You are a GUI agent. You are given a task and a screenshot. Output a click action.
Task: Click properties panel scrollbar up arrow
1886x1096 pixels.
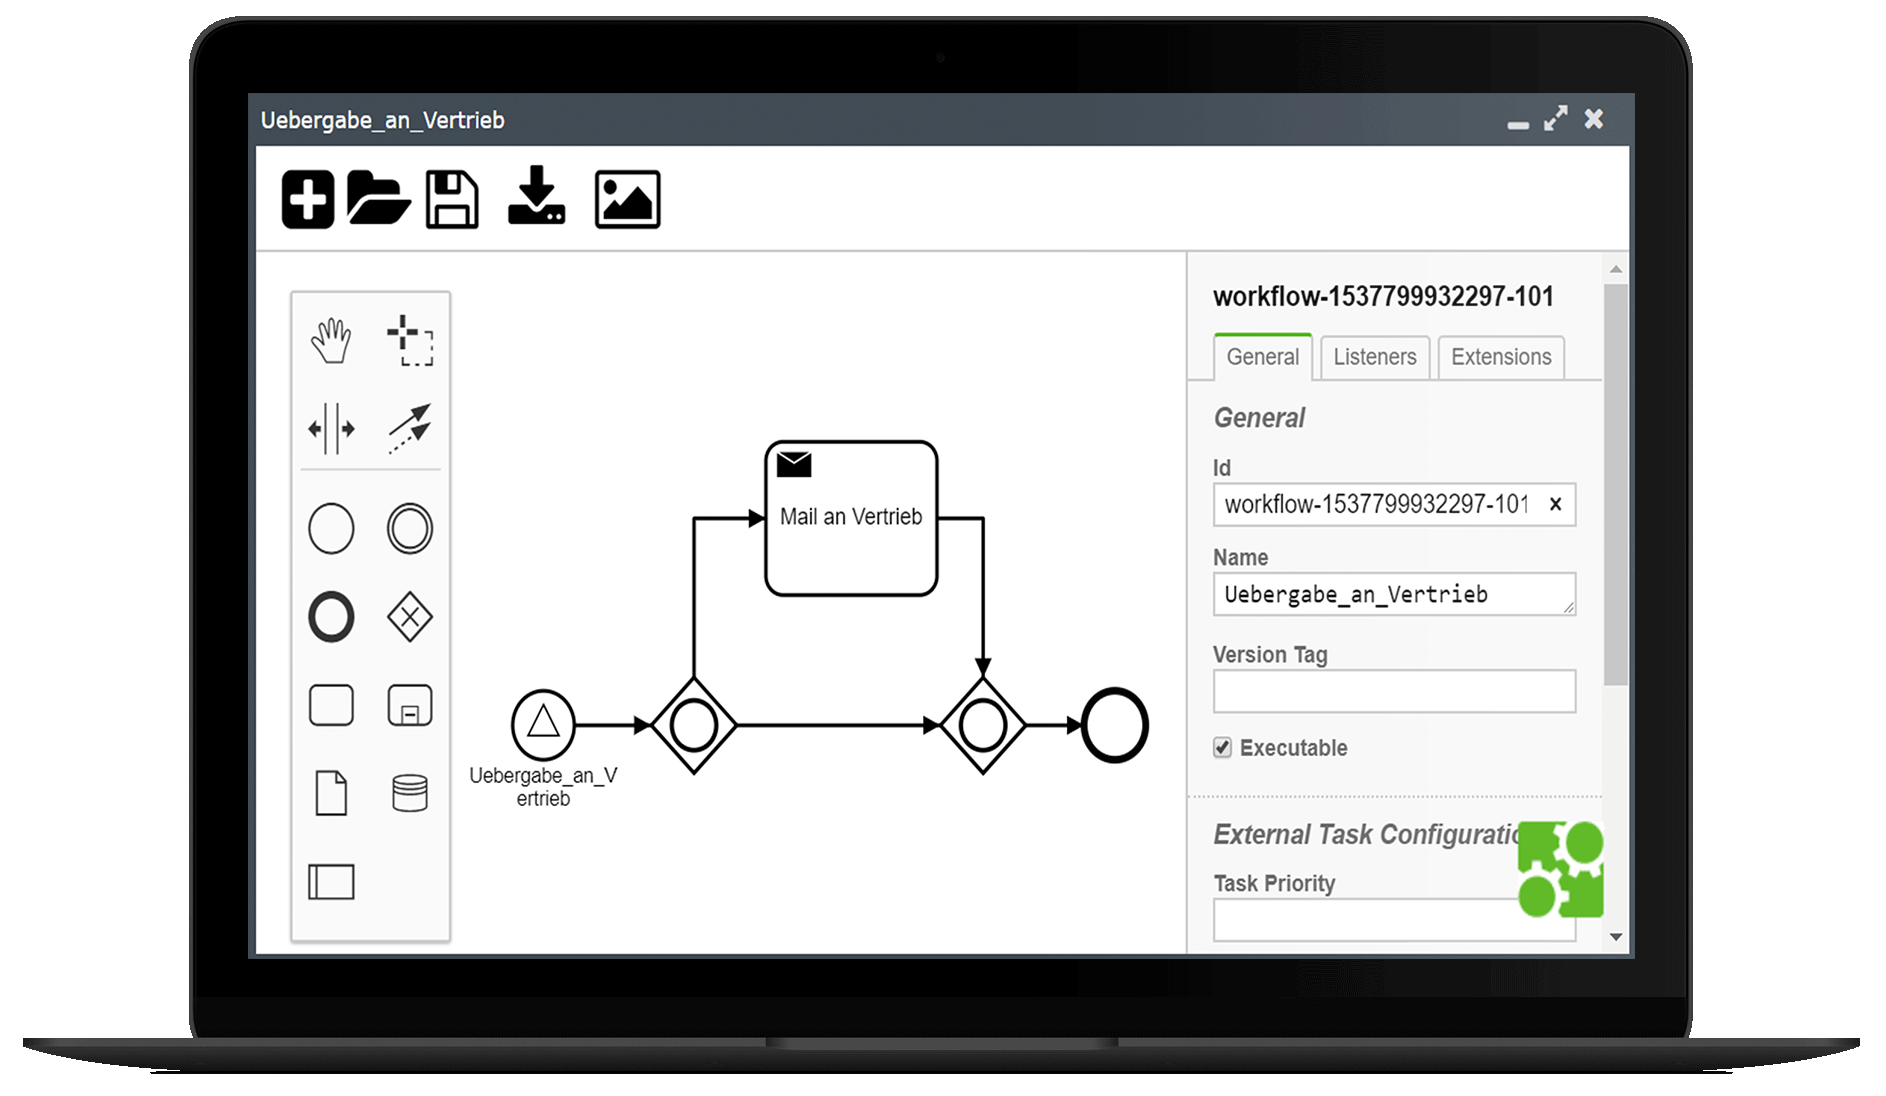[x=1616, y=270]
